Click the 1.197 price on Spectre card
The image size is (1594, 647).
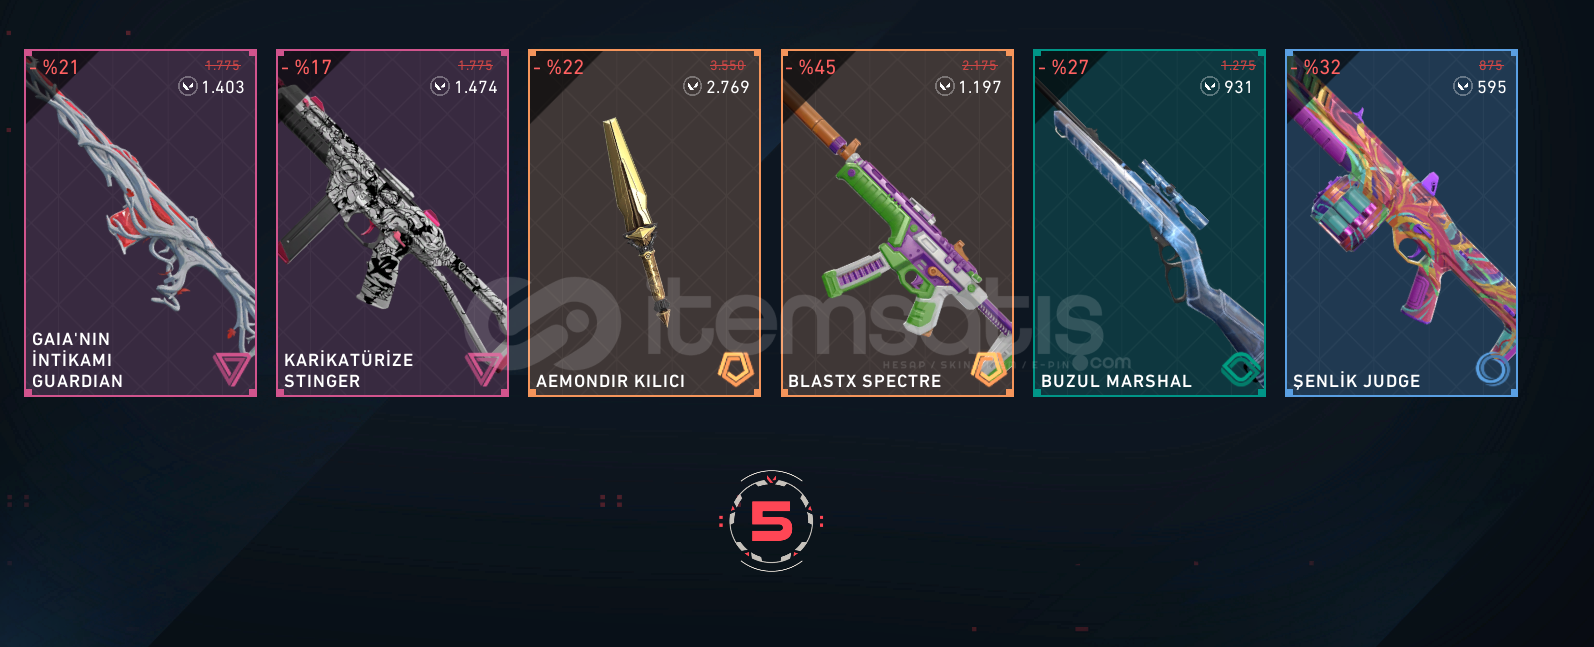coord(980,87)
